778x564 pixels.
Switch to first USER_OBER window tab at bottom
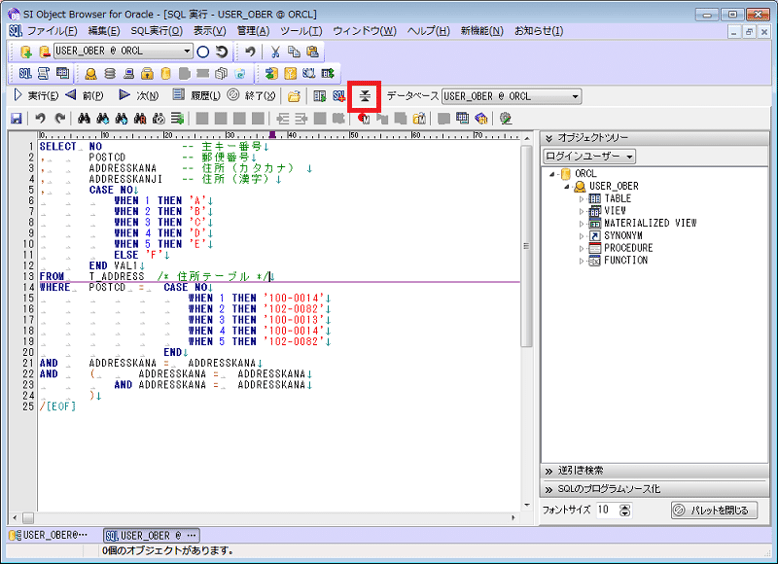pos(50,535)
